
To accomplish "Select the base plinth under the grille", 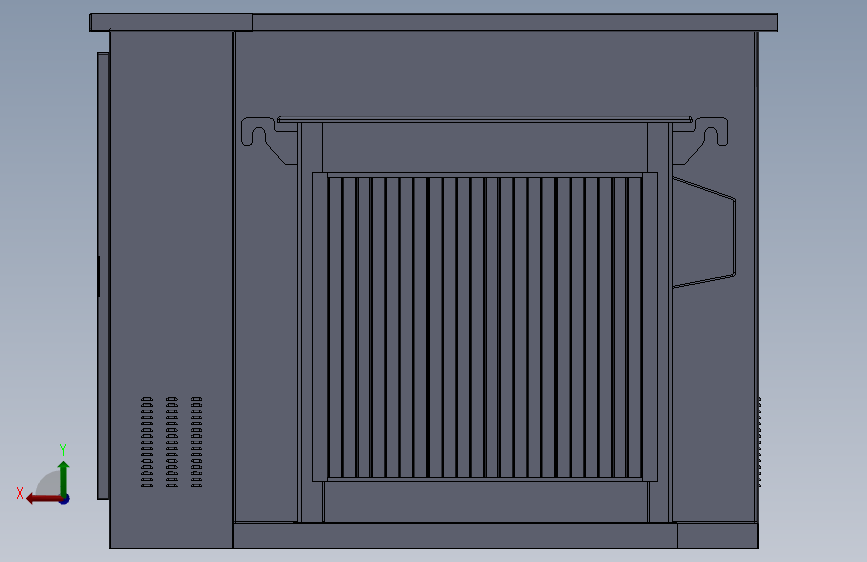I will point(455,535).
